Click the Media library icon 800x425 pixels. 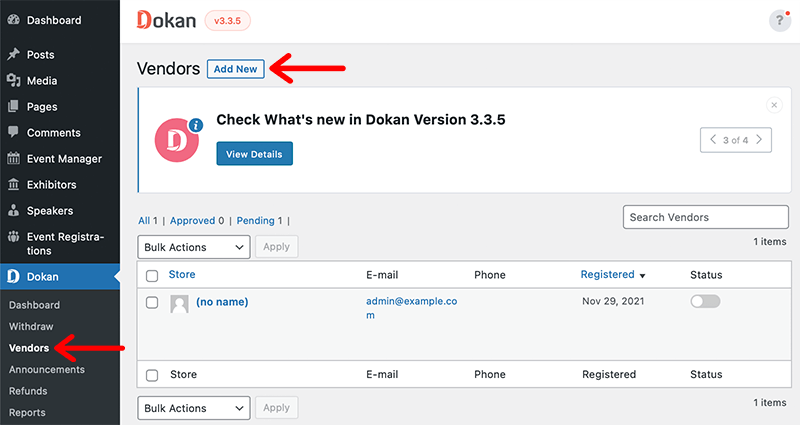pos(14,80)
